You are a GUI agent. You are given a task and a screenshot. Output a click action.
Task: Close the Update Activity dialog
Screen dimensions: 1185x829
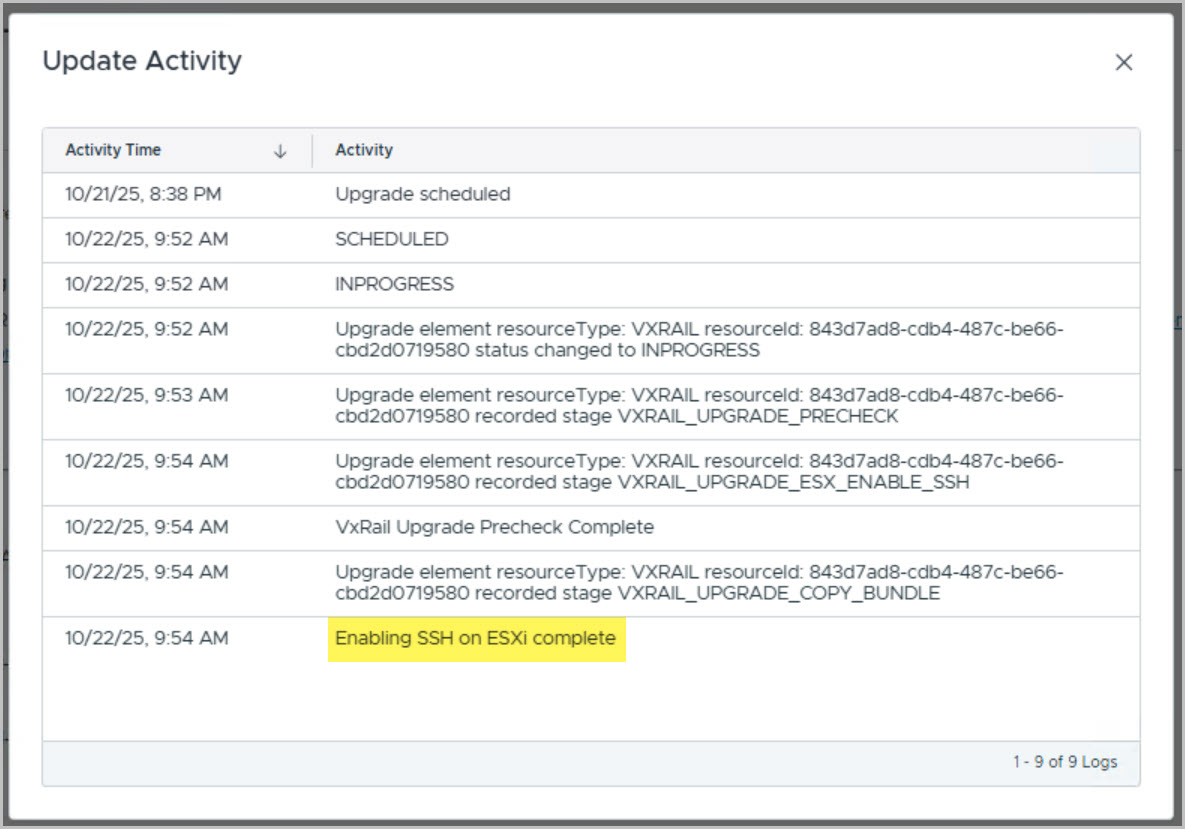tap(1124, 62)
